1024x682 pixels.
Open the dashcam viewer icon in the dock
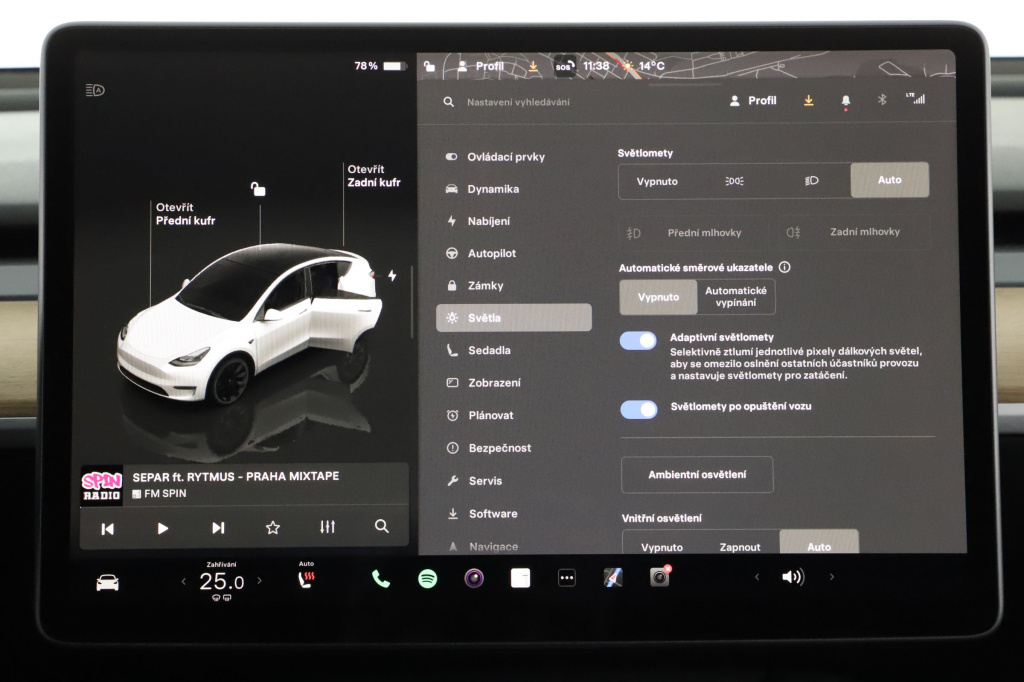pyautogui.click(x=658, y=577)
